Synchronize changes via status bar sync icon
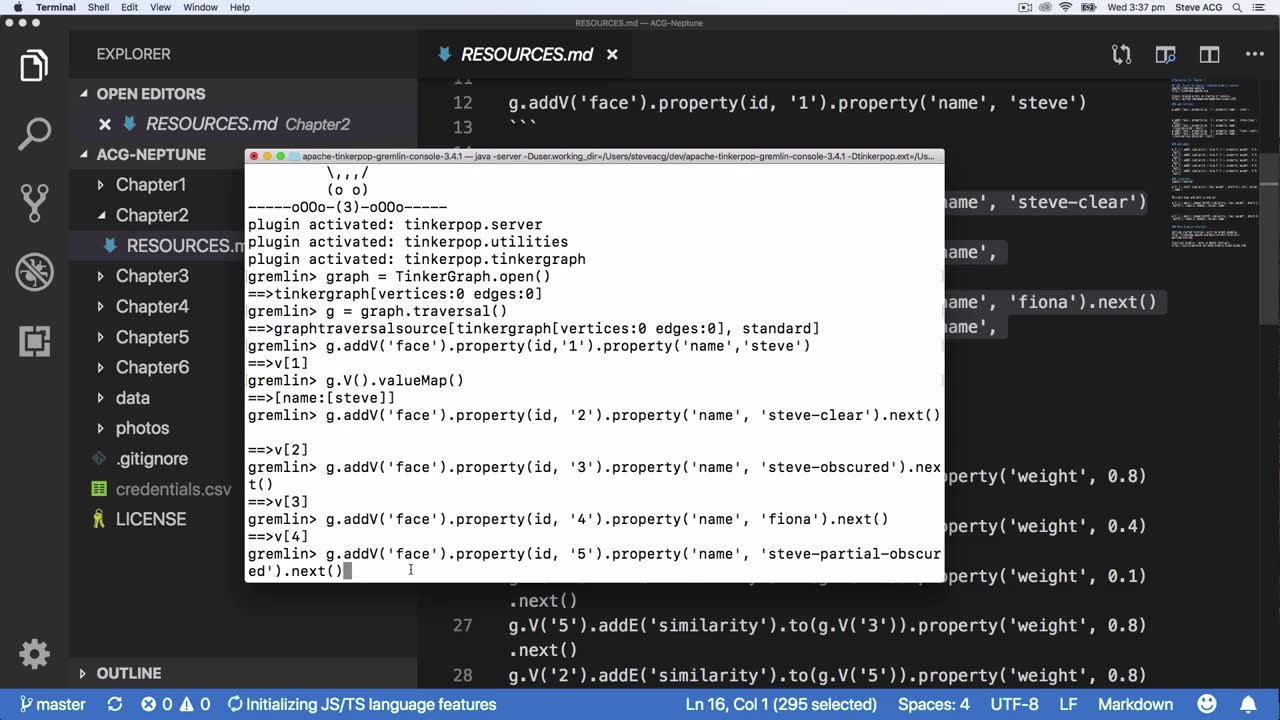Image resolution: width=1280 pixels, height=720 pixels. [x=115, y=704]
